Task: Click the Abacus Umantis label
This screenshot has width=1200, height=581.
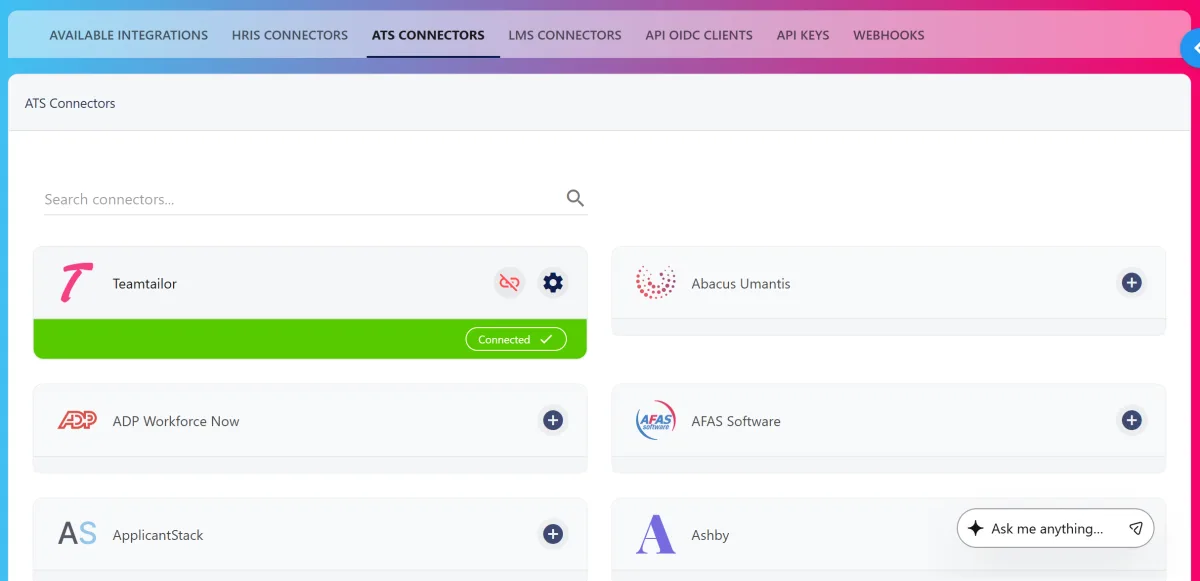Action: click(x=741, y=284)
